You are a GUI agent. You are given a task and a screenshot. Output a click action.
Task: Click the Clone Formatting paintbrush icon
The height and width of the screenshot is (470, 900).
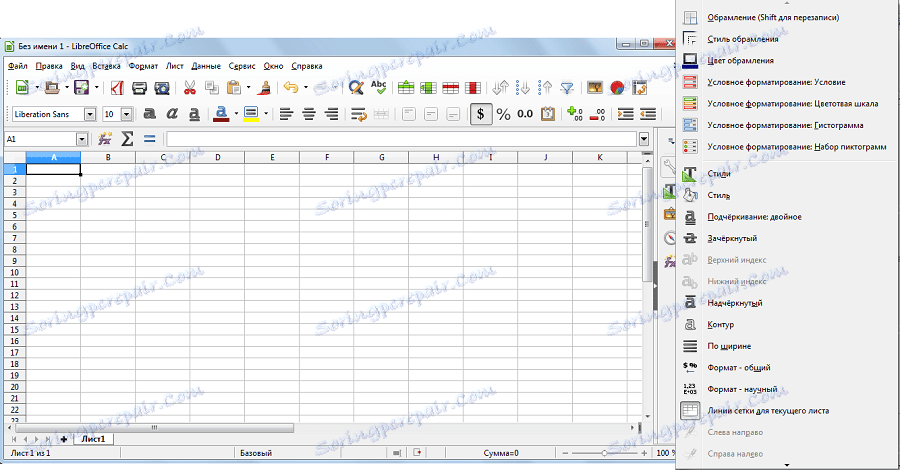[x=264, y=88]
